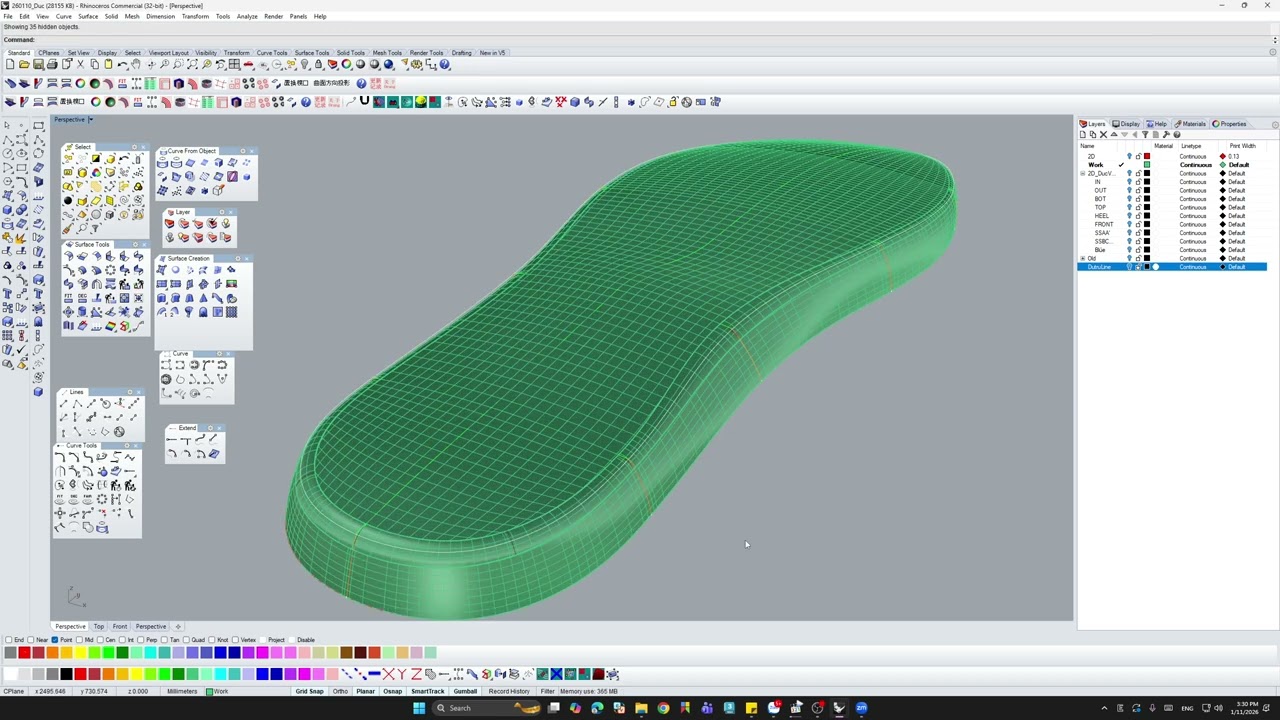This screenshot has height=720, width=1280.
Task: Click the Layers panel hammer Tools icon
Action: [x=1166, y=135]
